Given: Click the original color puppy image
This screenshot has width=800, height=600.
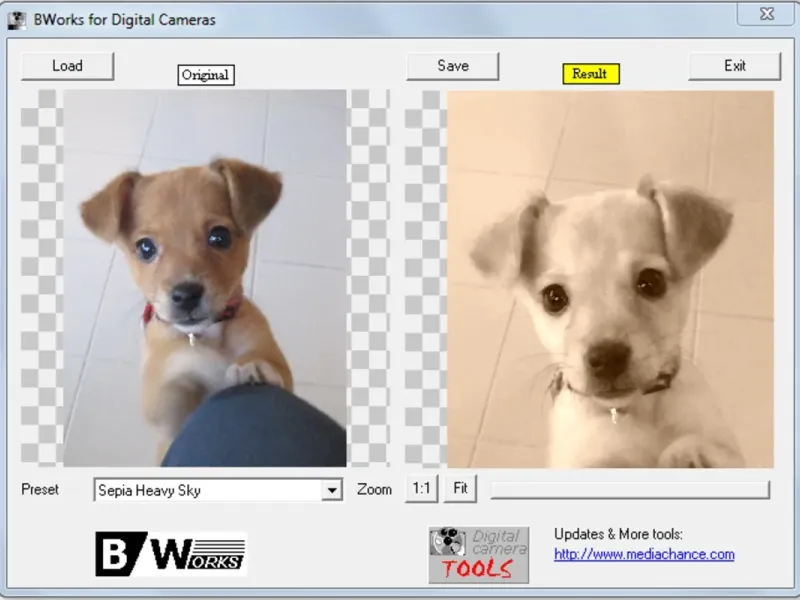Looking at the screenshot, I should 205,278.
